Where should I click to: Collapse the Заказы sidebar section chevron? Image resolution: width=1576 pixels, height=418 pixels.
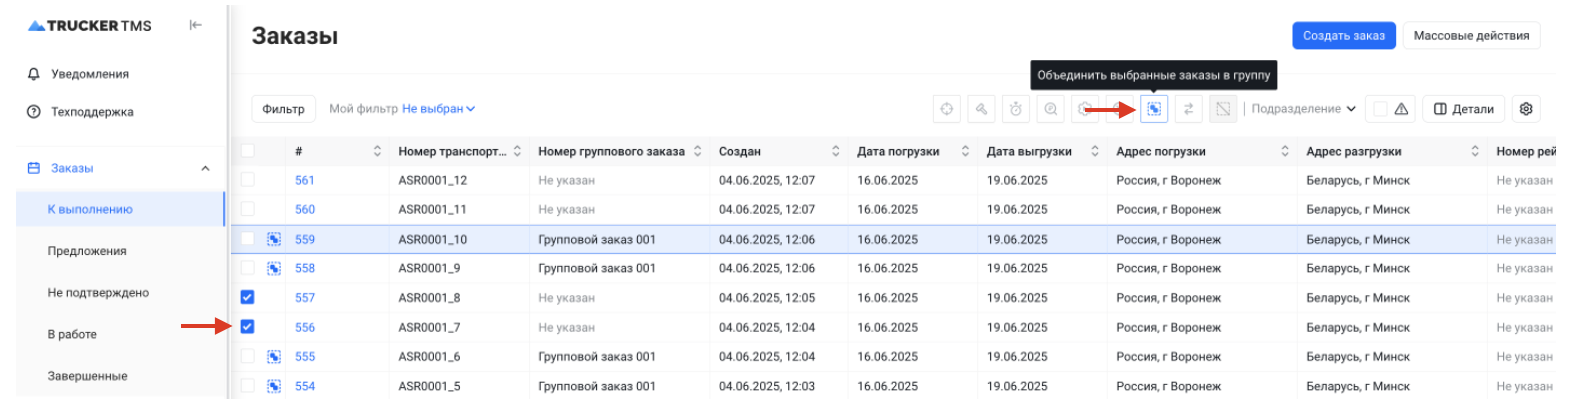pos(205,168)
